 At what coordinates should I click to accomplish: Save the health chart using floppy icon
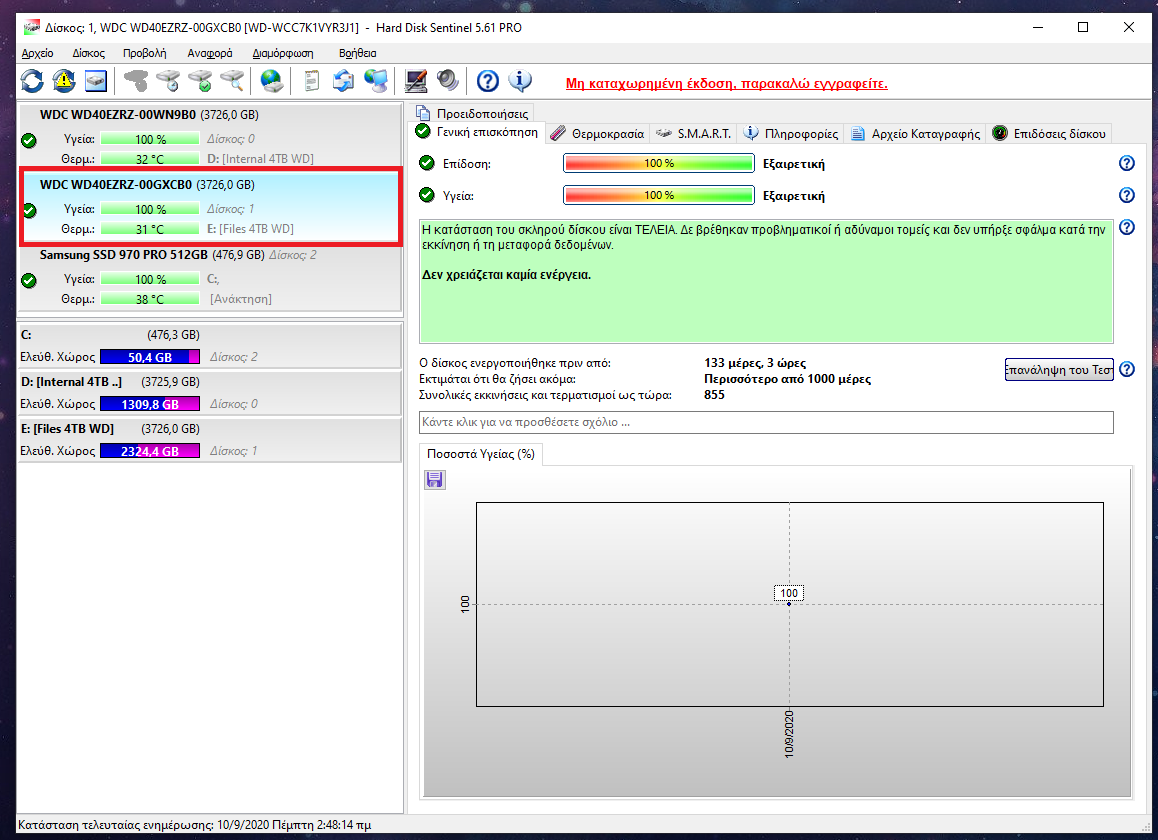[435, 480]
